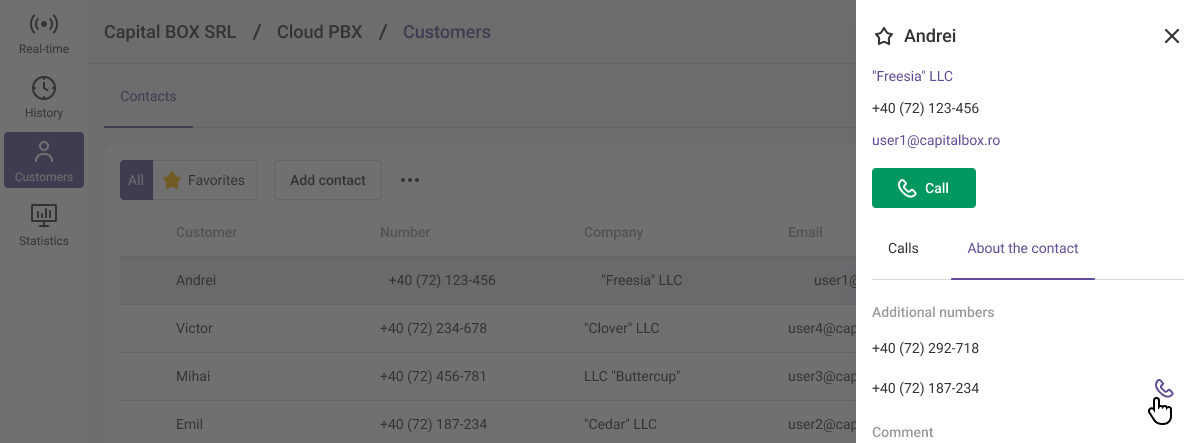
Task: Select the All contacts filter
Action: [136, 180]
